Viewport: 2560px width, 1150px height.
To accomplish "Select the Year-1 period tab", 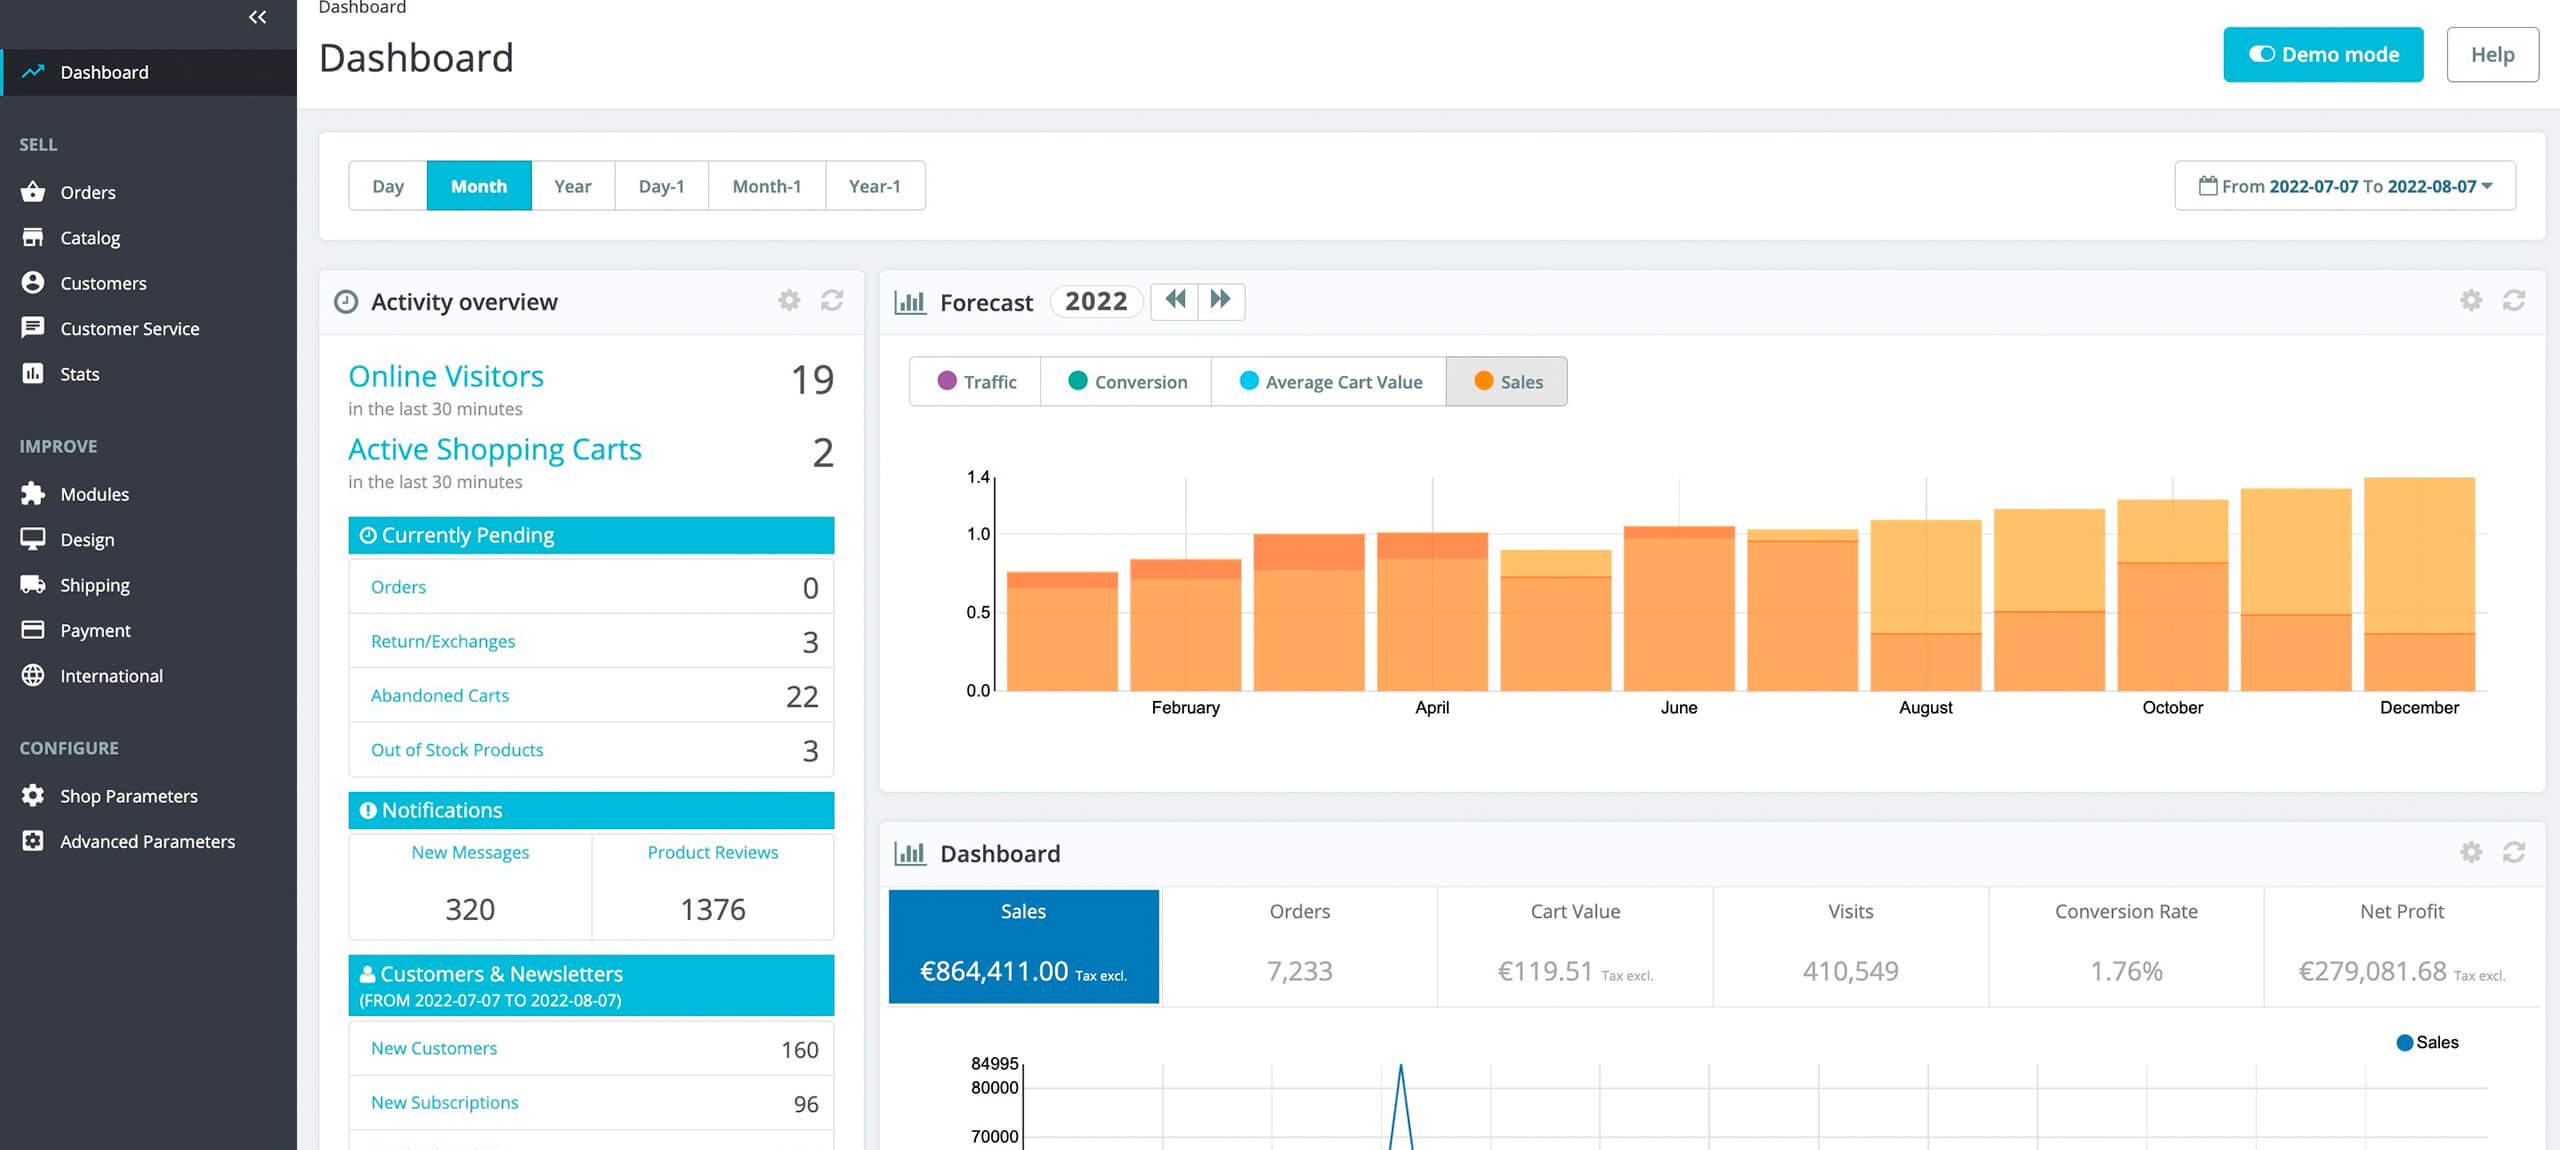I will (875, 186).
